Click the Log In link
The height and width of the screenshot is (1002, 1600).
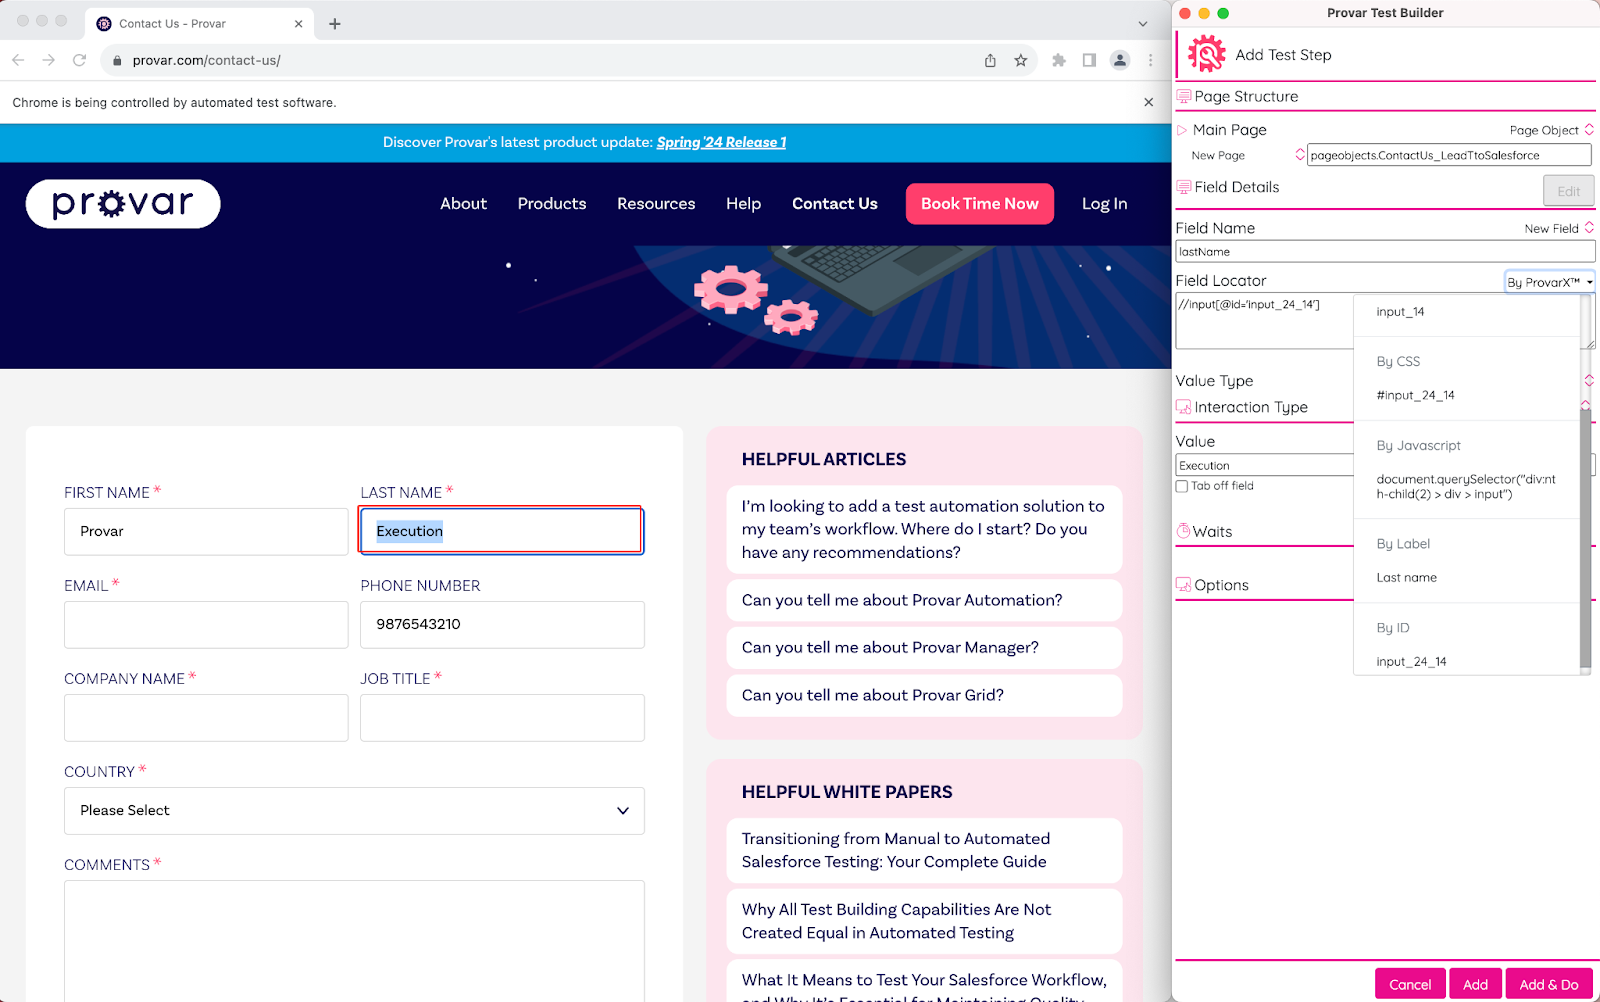click(x=1104, y=204)
